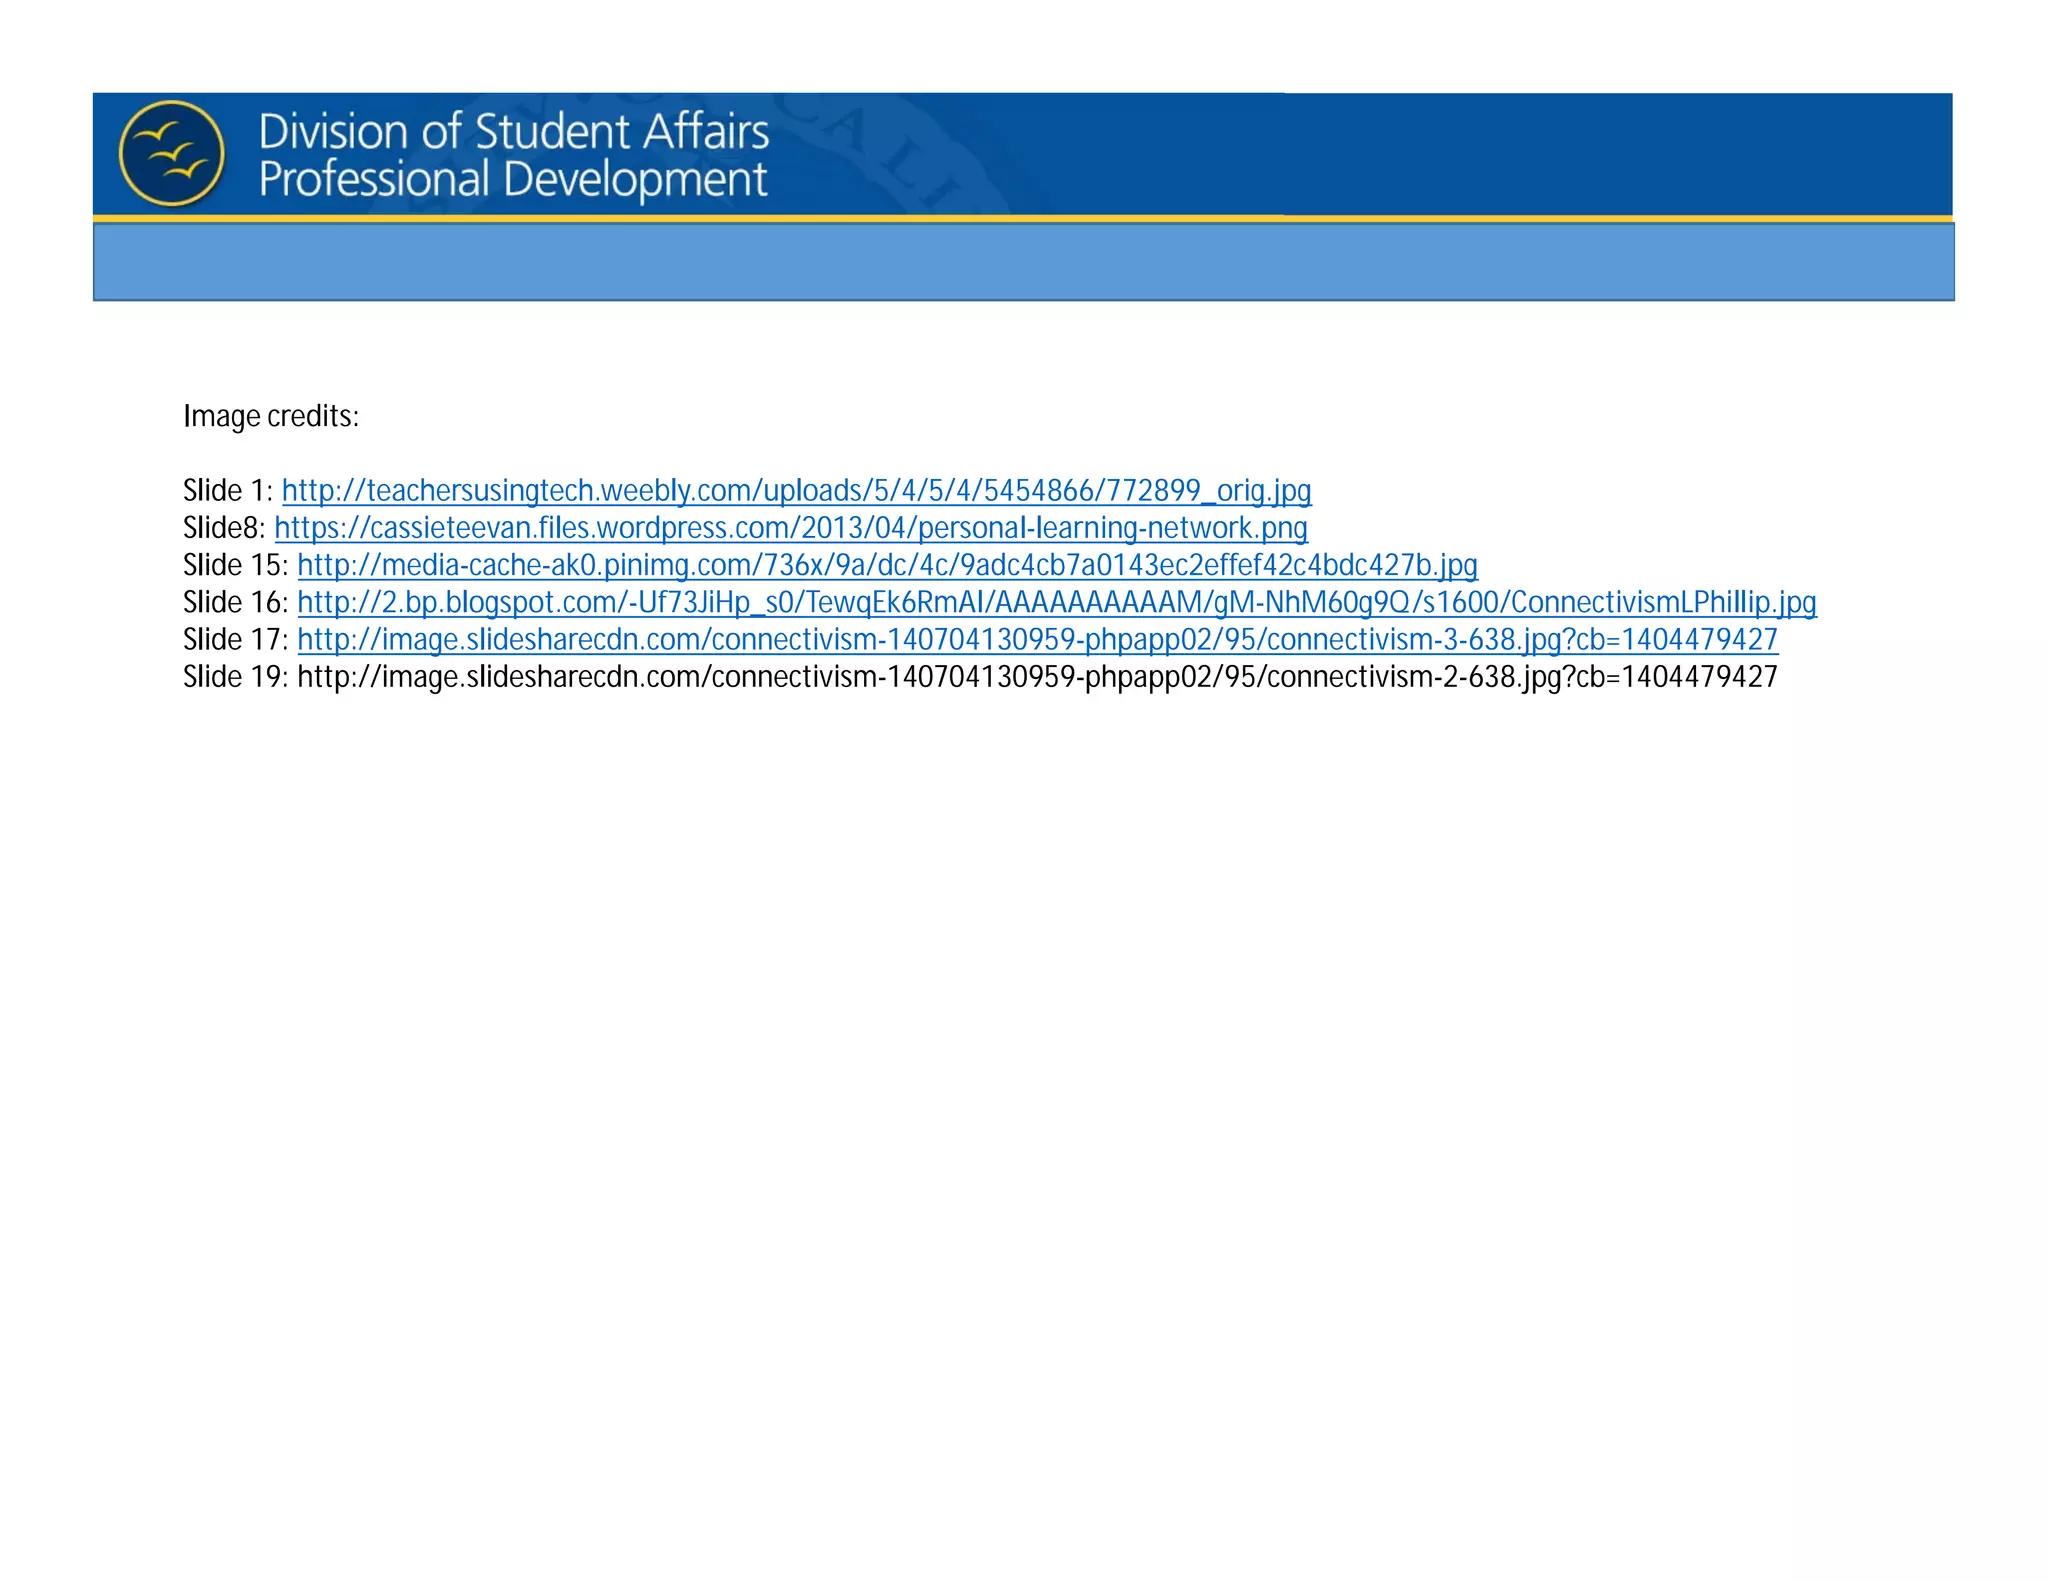This screenshot has height=1582, width=2048.
Task: Click the 'Slide8:' label
Action: tap(224, 528)
